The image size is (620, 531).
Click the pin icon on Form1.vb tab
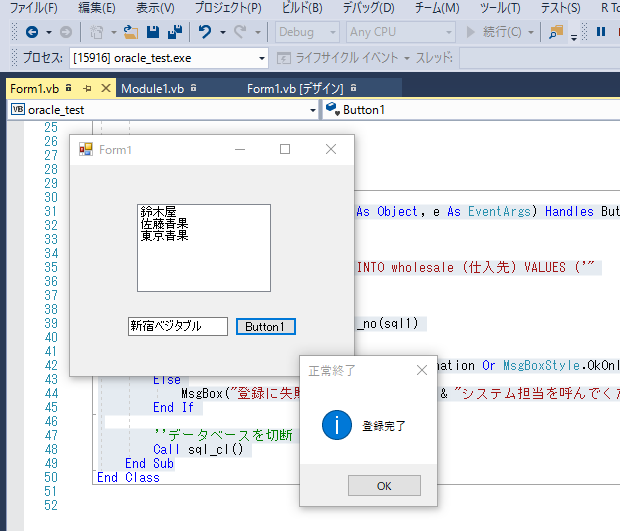tap(88, 88)
